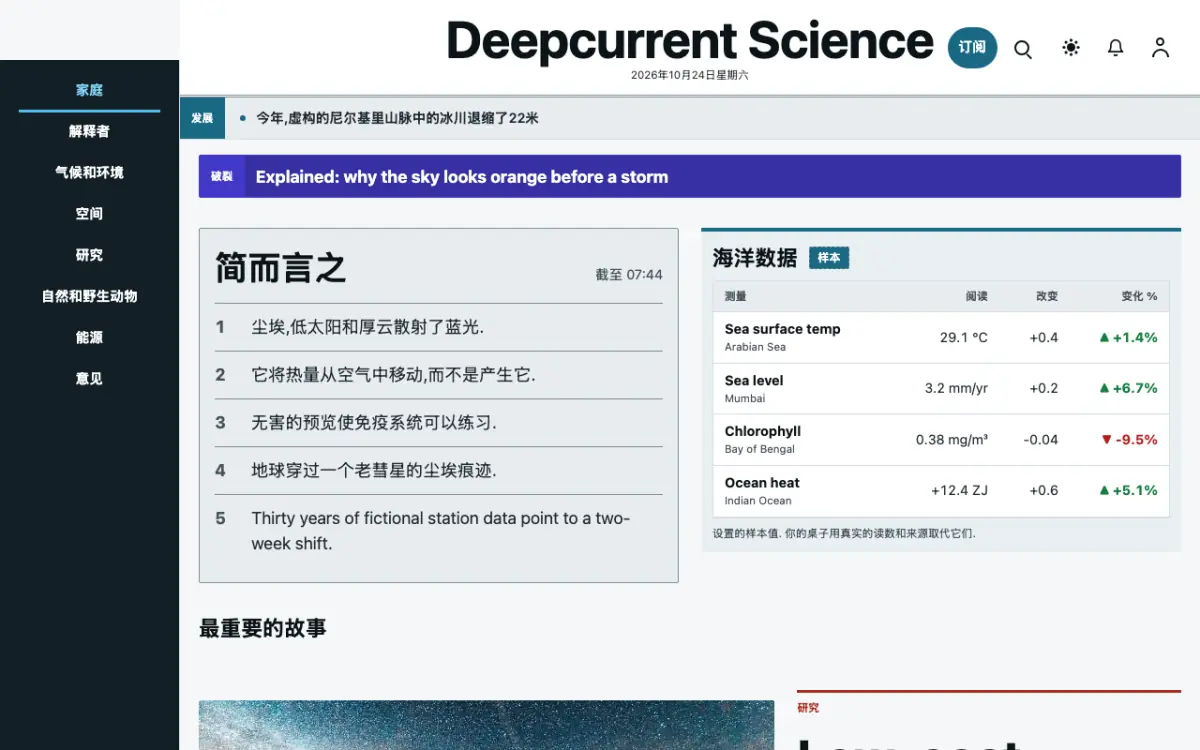This screenshot has width=1200, height=750.
Task: Click the sample values footnote under the table
Action: pos(844,533)
